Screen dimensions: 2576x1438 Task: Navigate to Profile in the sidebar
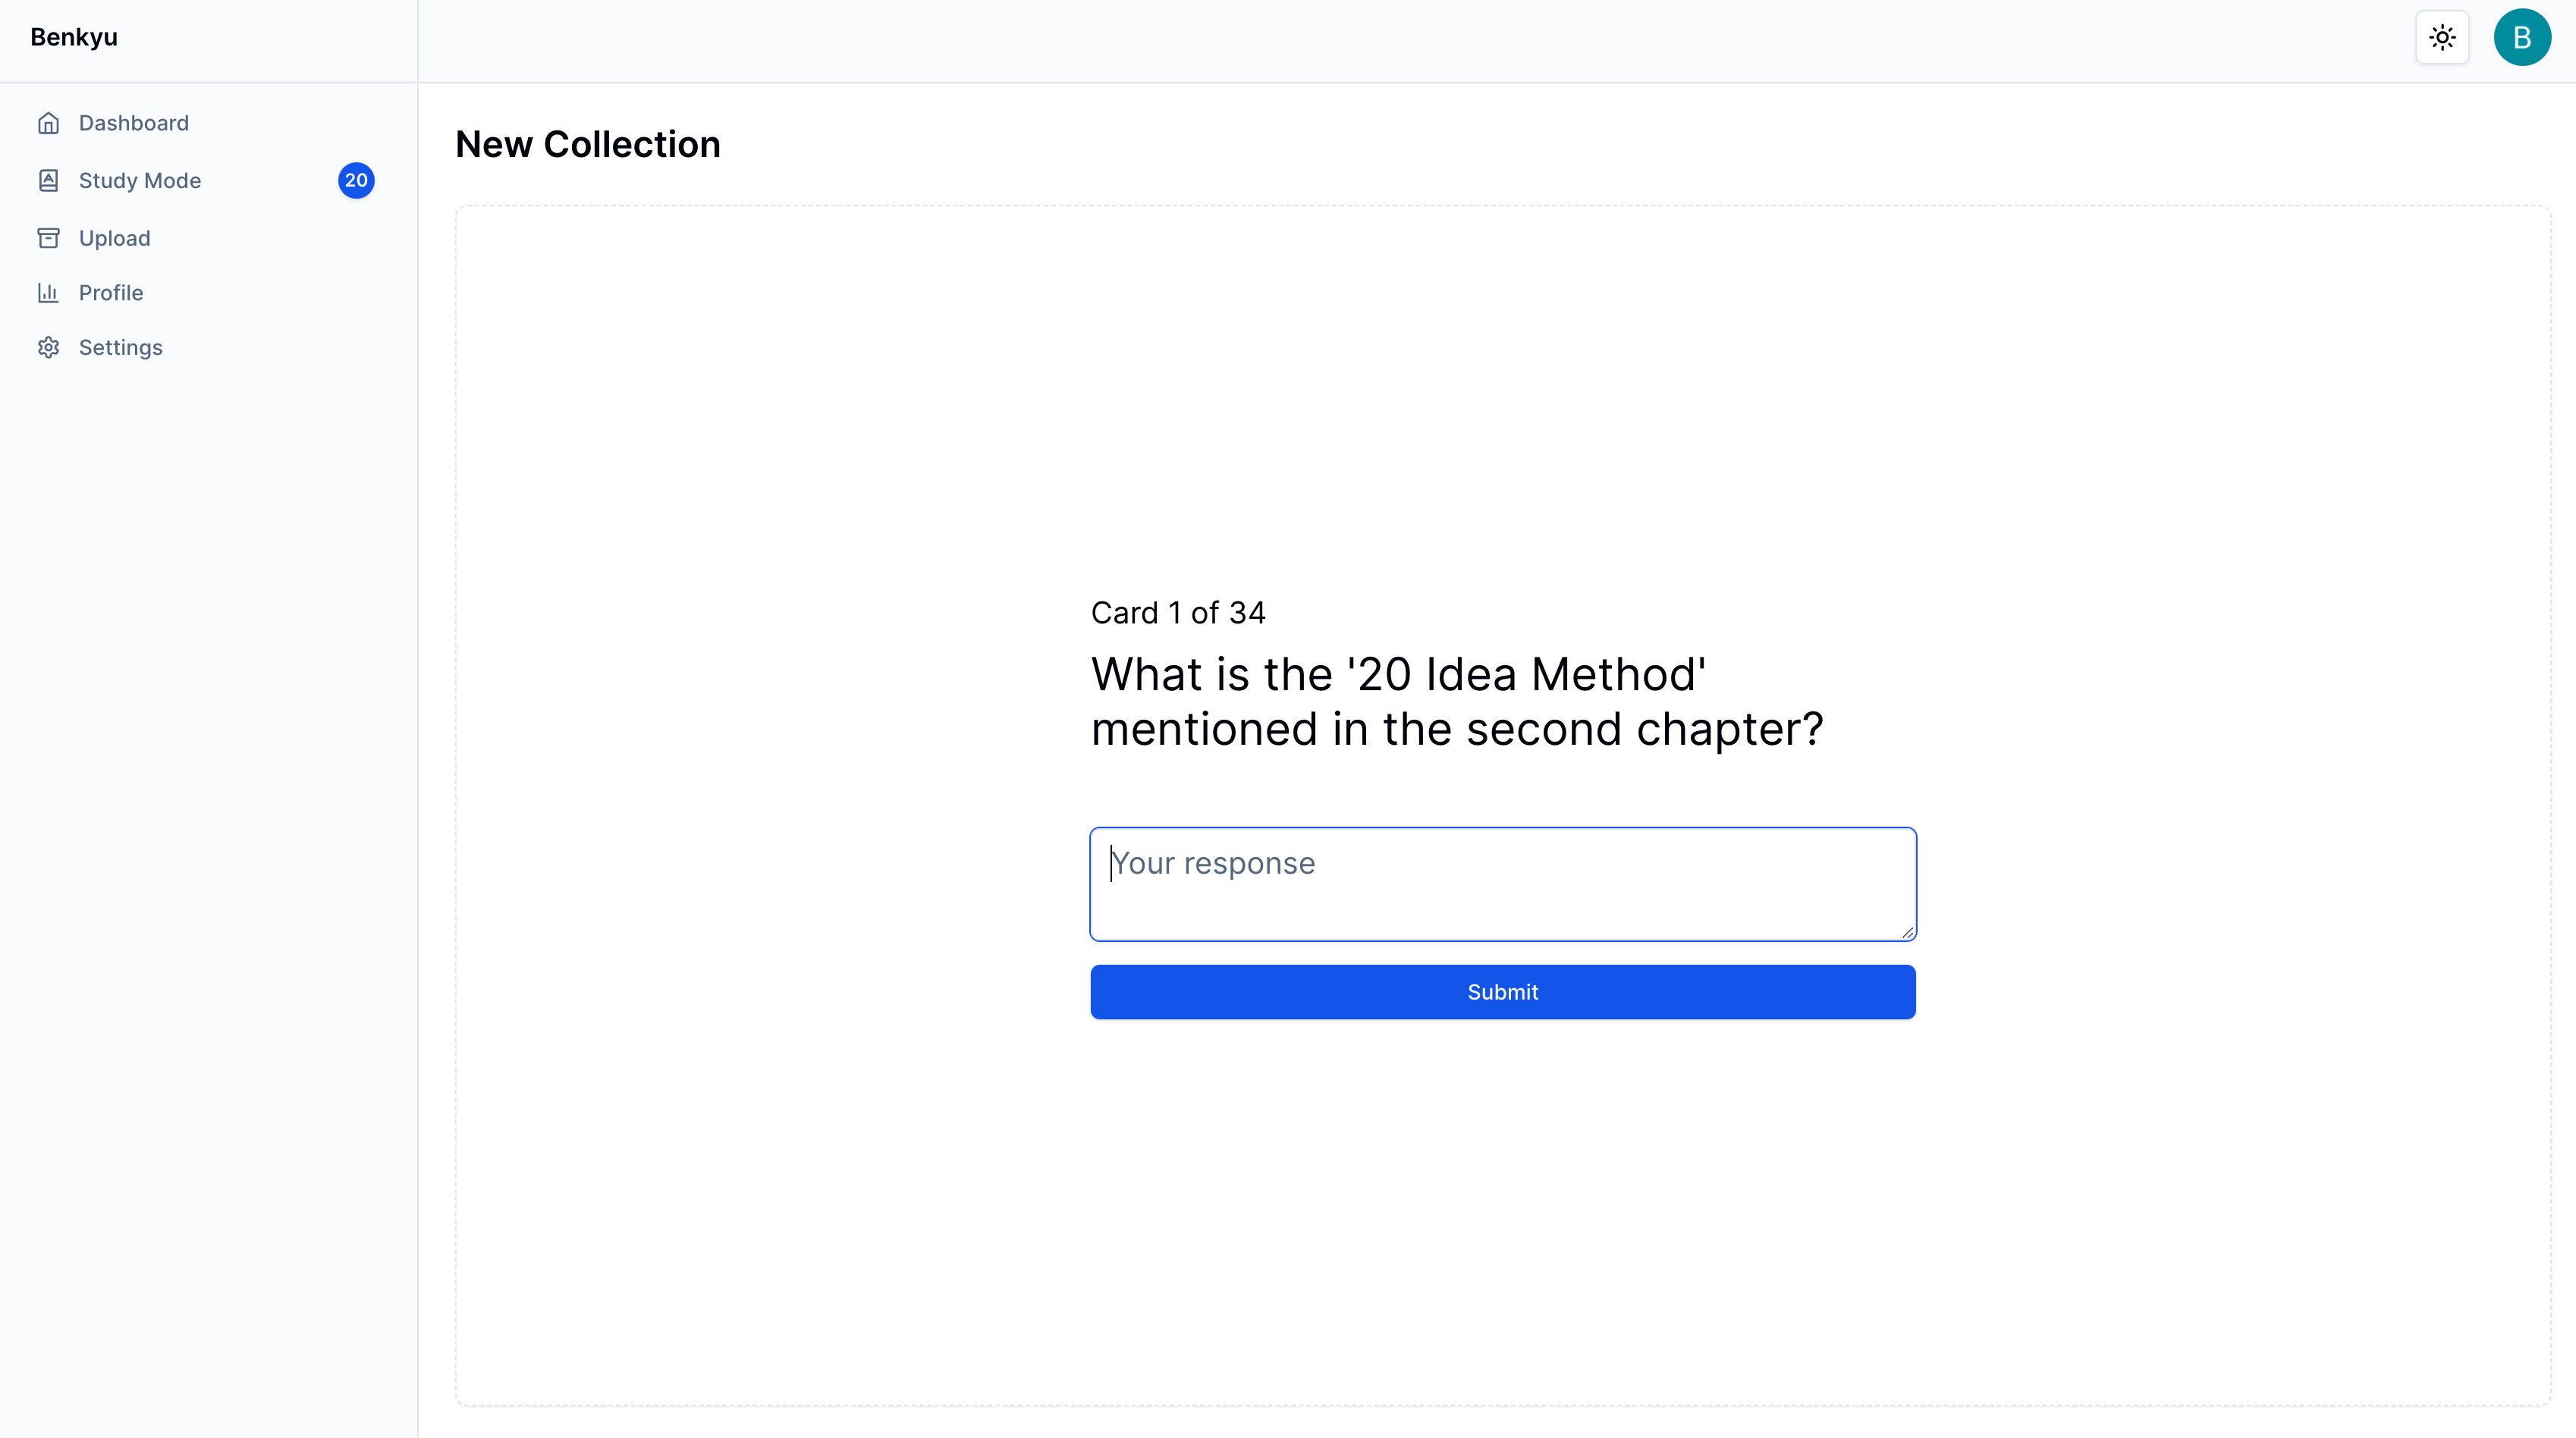(111, 293)
